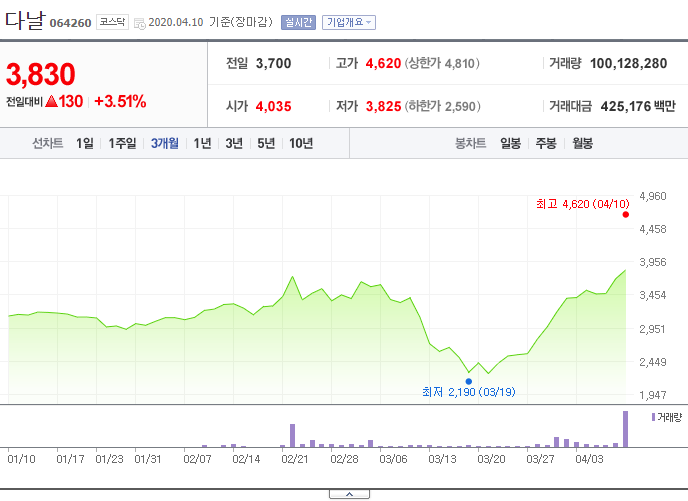Image resolution: width=688 pixels, height=501 pixels.
Task: Click the red 최고 4,620 high point marker
Action: pyautogui.click(x=626, y=215)
